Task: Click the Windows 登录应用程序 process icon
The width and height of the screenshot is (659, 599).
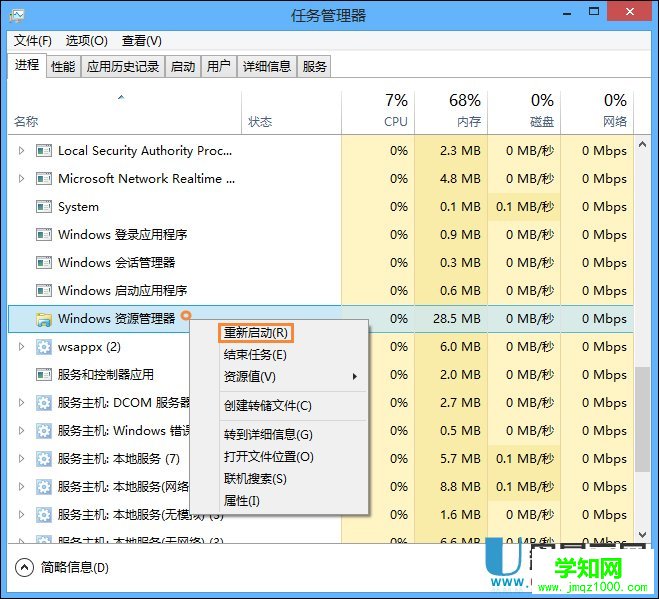Action: tap(44, 235)
